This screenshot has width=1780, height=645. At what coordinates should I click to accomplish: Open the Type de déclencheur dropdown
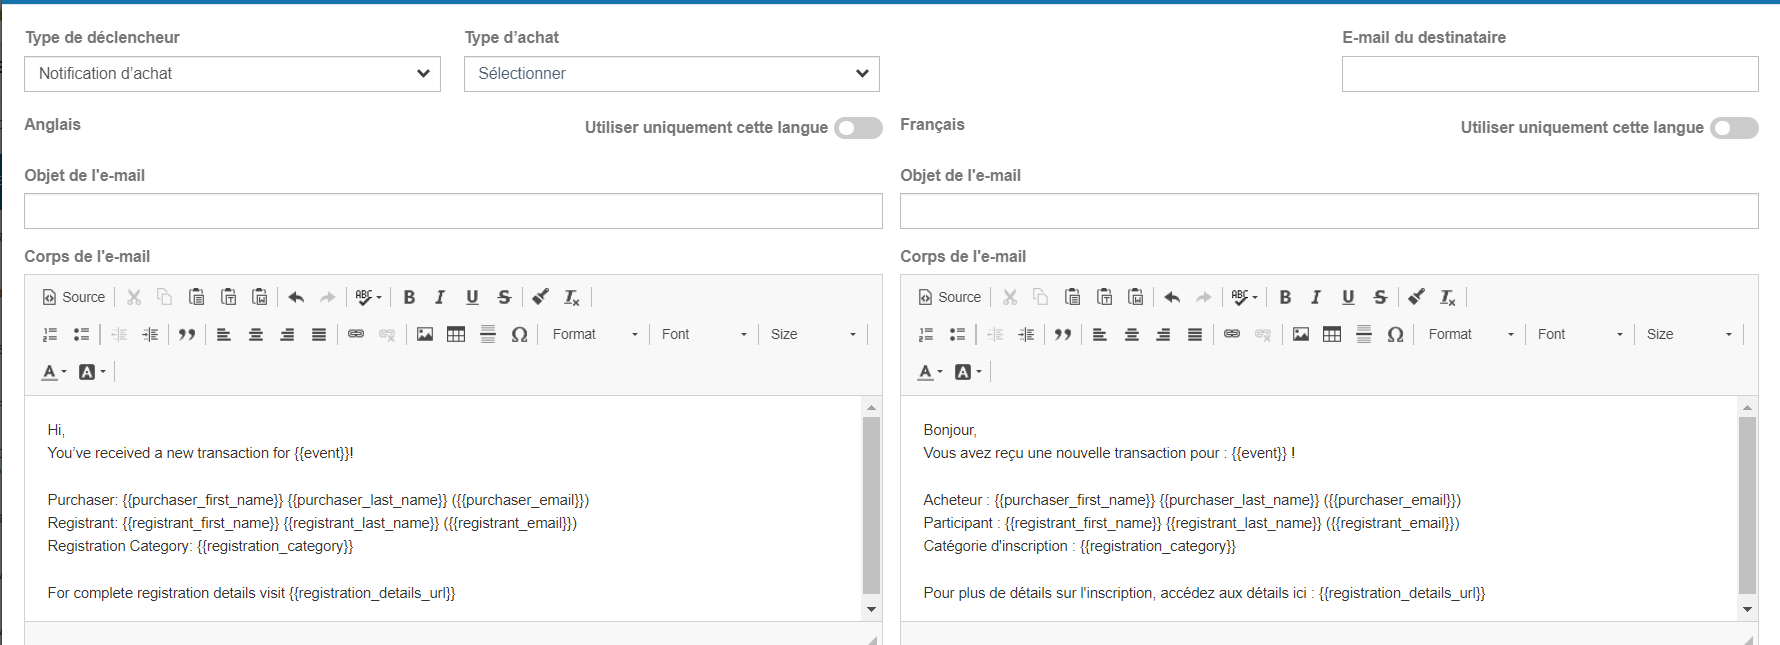click(232, 74)
